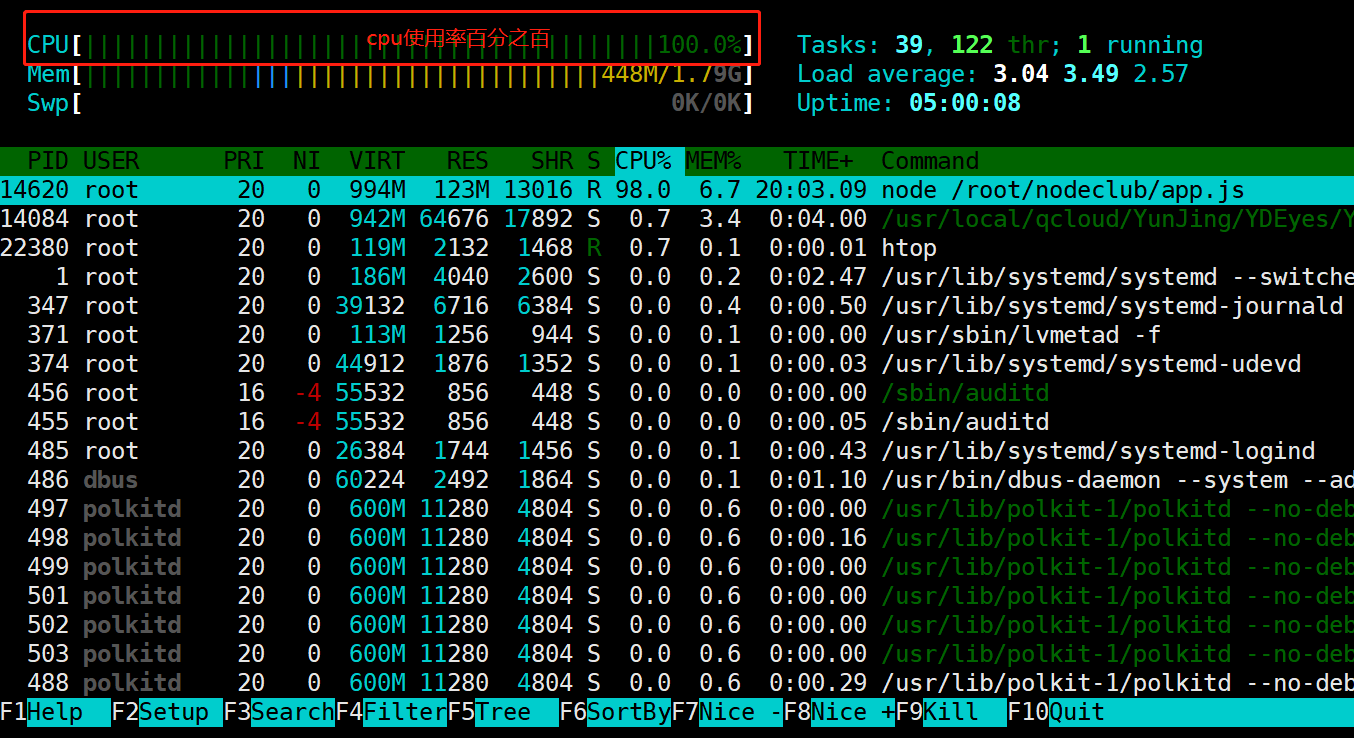The height and width of the screenshot is (738, 1354).
Task: Select the lvmetad -f process row
Action: 677,335
